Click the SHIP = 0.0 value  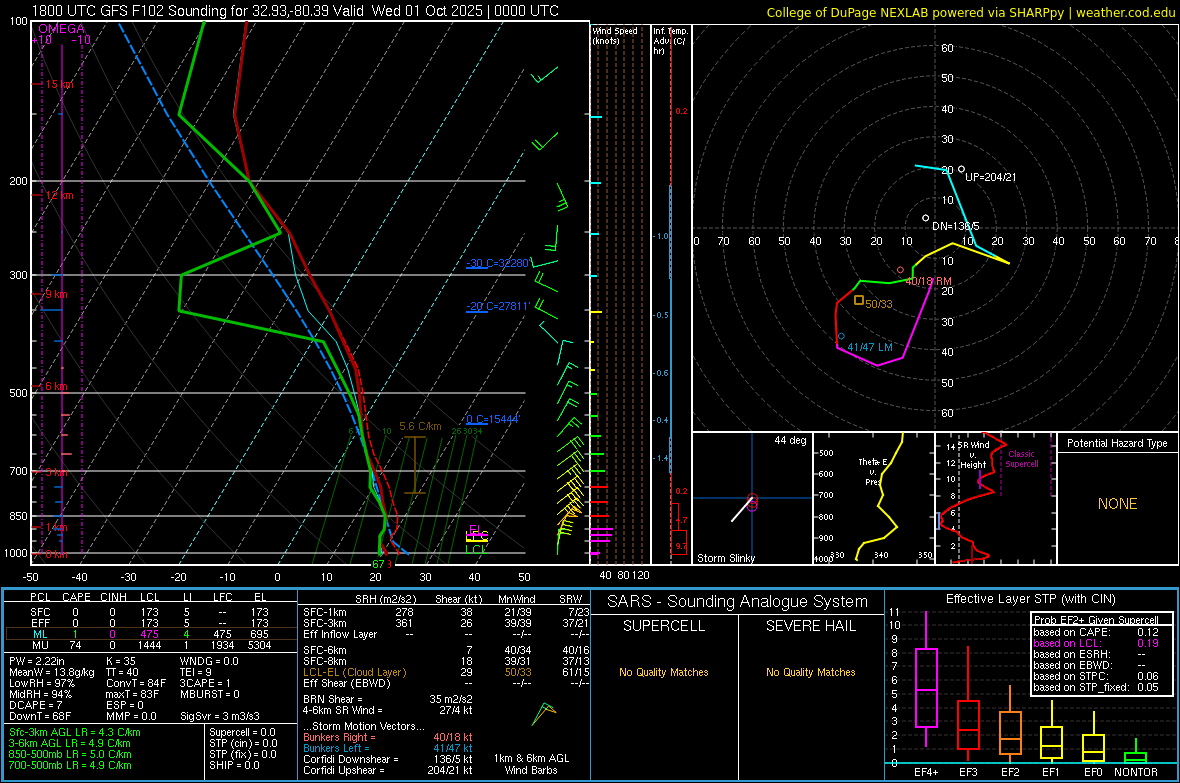(x=235, y=765)
